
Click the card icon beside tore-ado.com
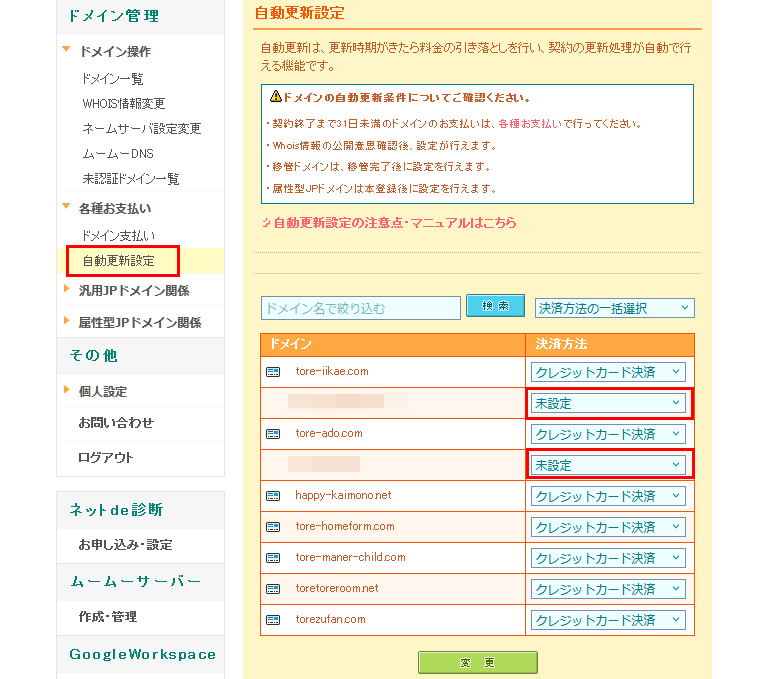pyautogui.click(x=273, y=434)
